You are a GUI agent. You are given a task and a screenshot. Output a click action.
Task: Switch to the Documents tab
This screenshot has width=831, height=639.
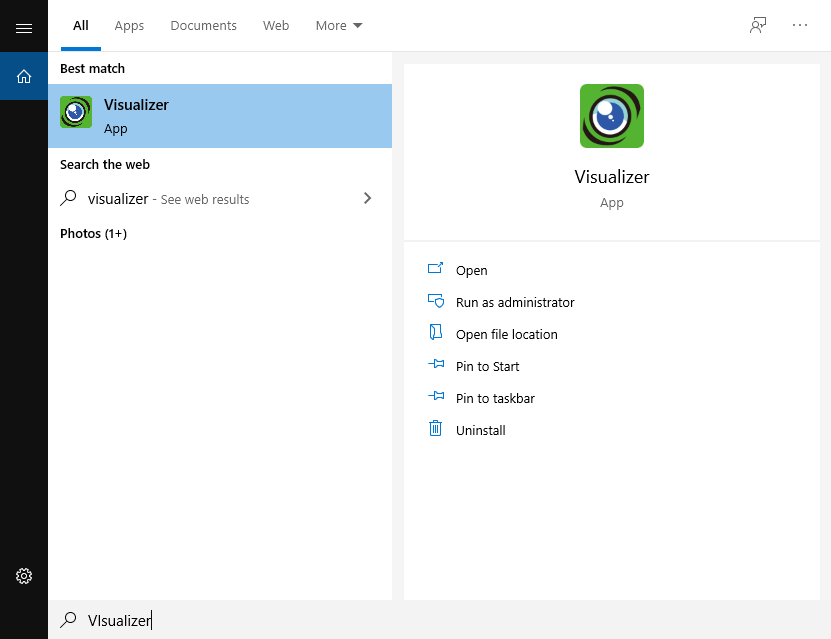tap(203, 26)
